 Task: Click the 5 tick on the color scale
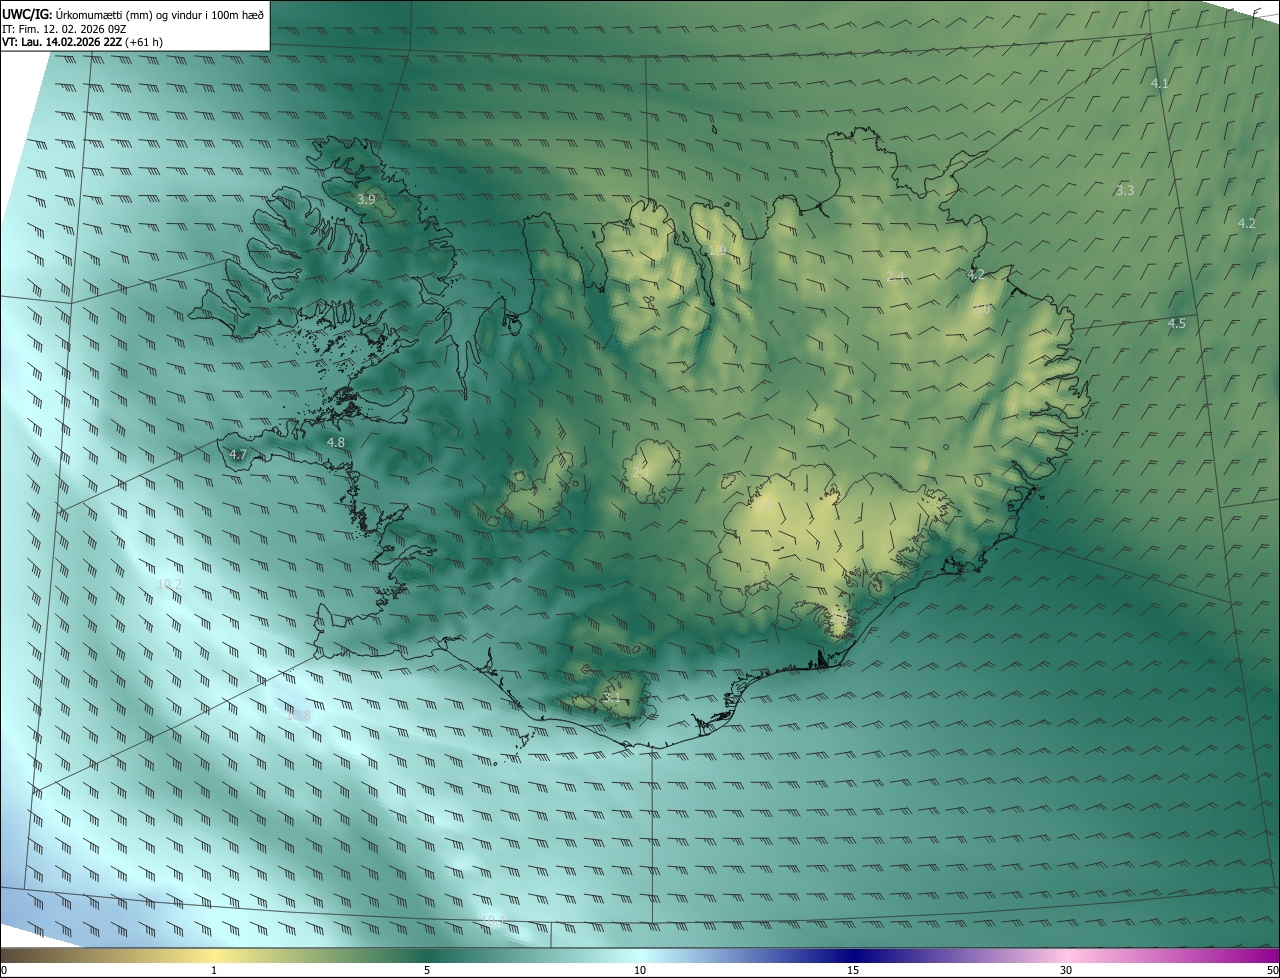point(427,970)
